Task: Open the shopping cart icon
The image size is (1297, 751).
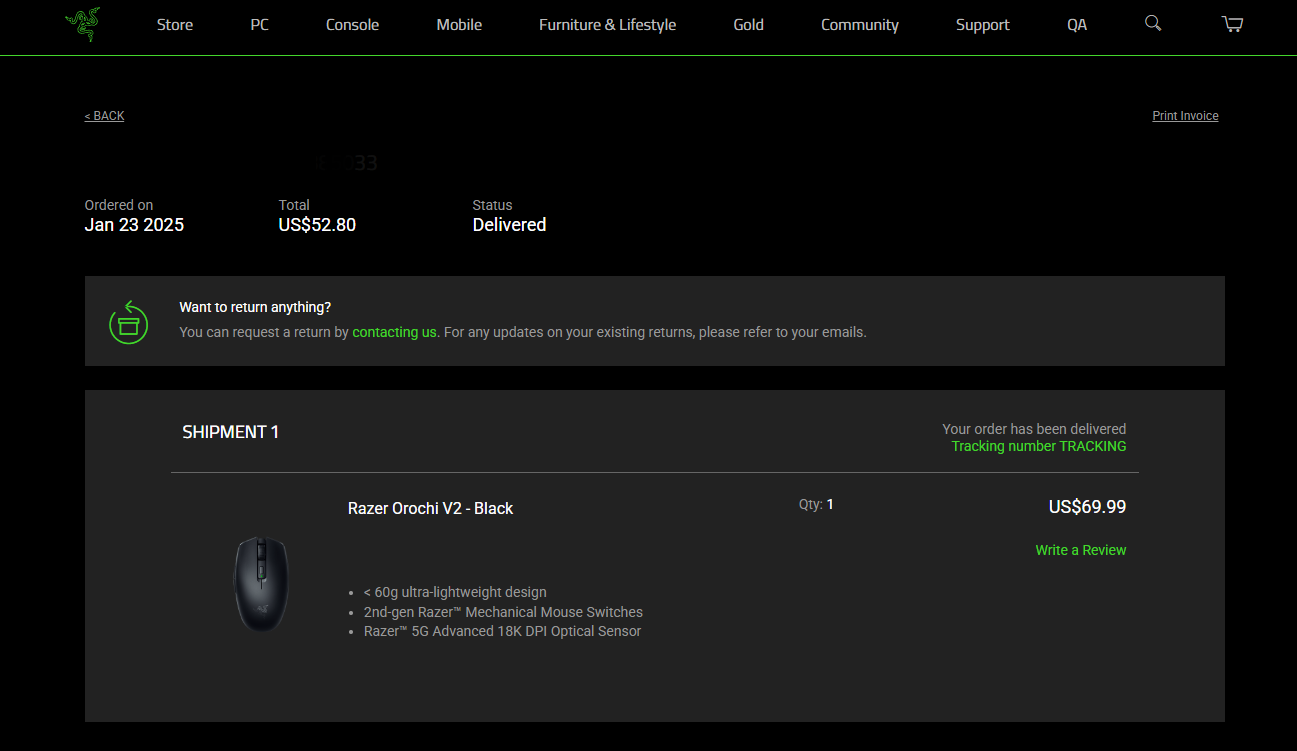Action: [1232, 23]
